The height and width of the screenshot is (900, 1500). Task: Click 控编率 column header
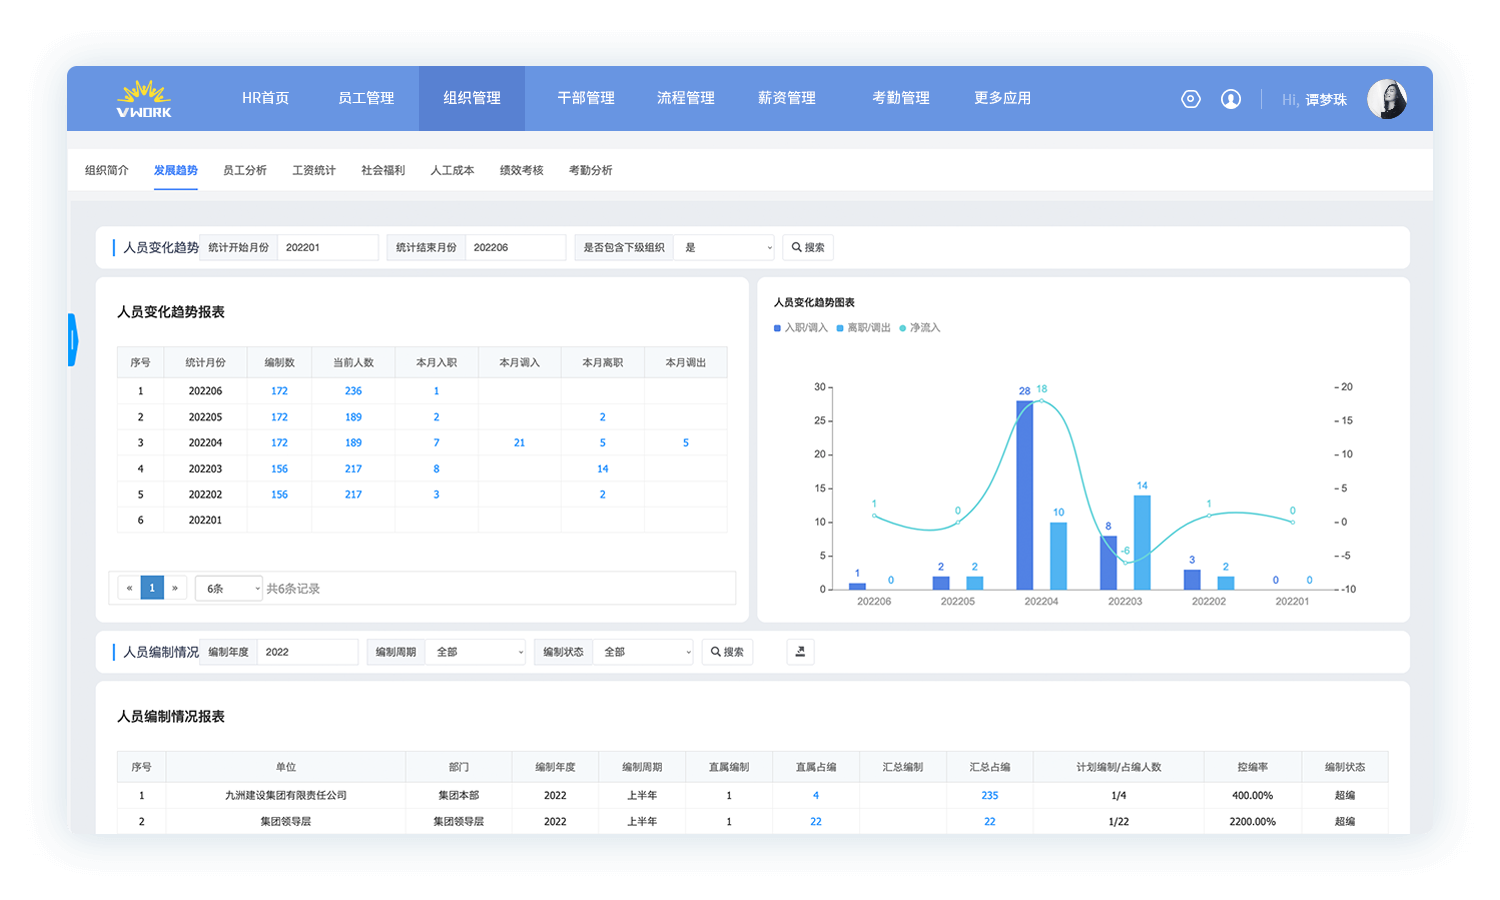(1252, 767)
